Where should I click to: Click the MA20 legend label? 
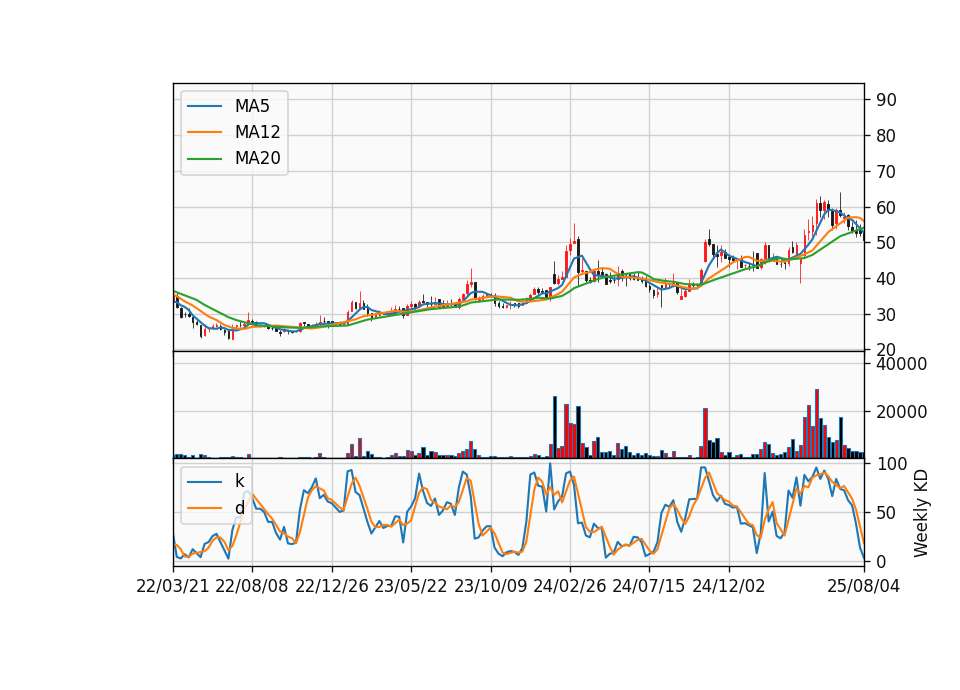point(257,158)
